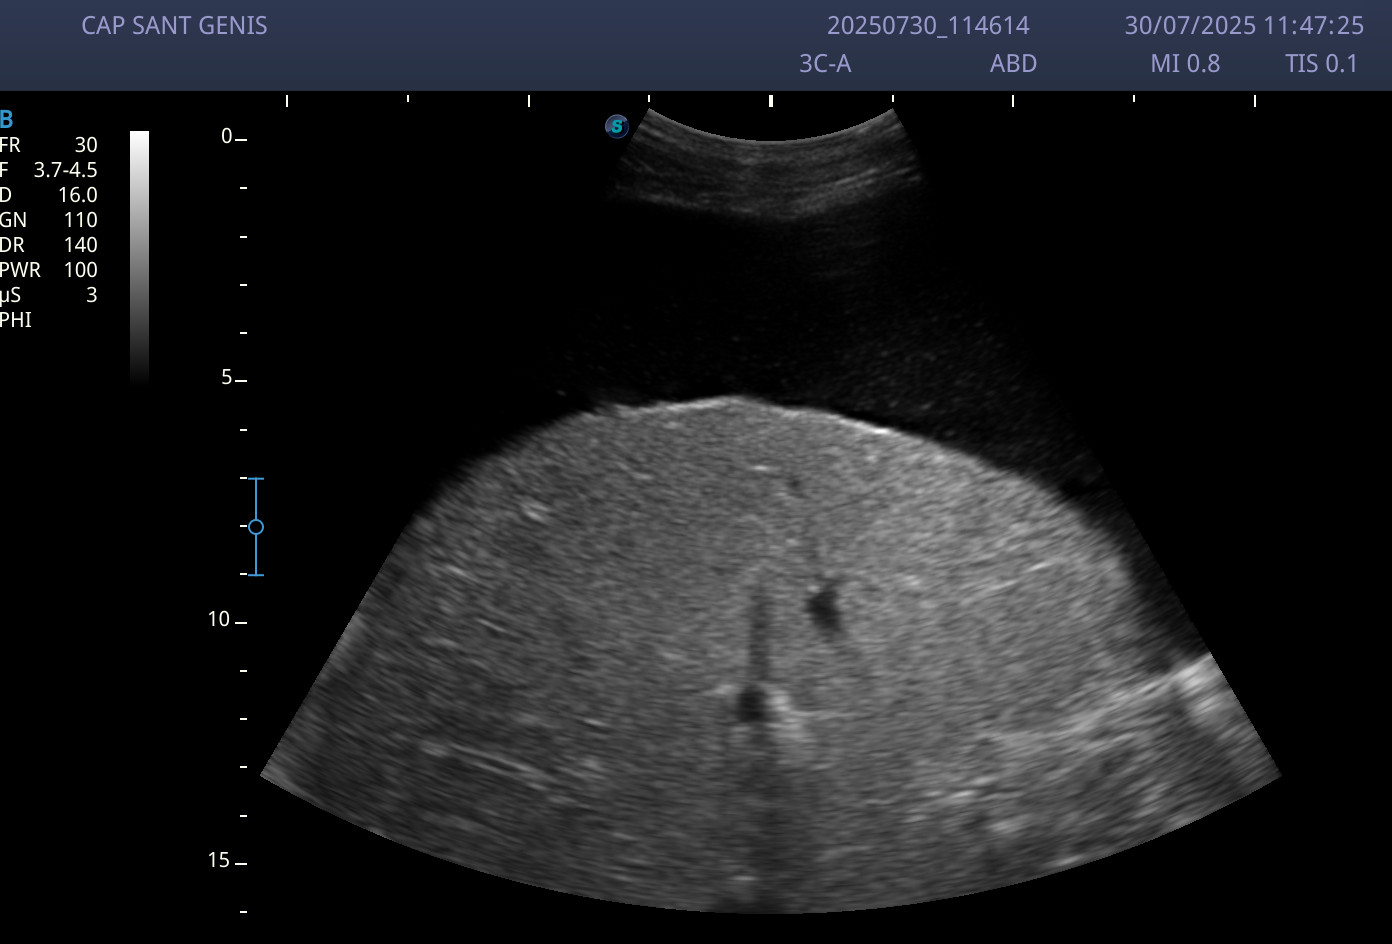Select the blue B mode label
This screenshot has height=944, width=1392.
pyautogui.click(x=7, y=120)
